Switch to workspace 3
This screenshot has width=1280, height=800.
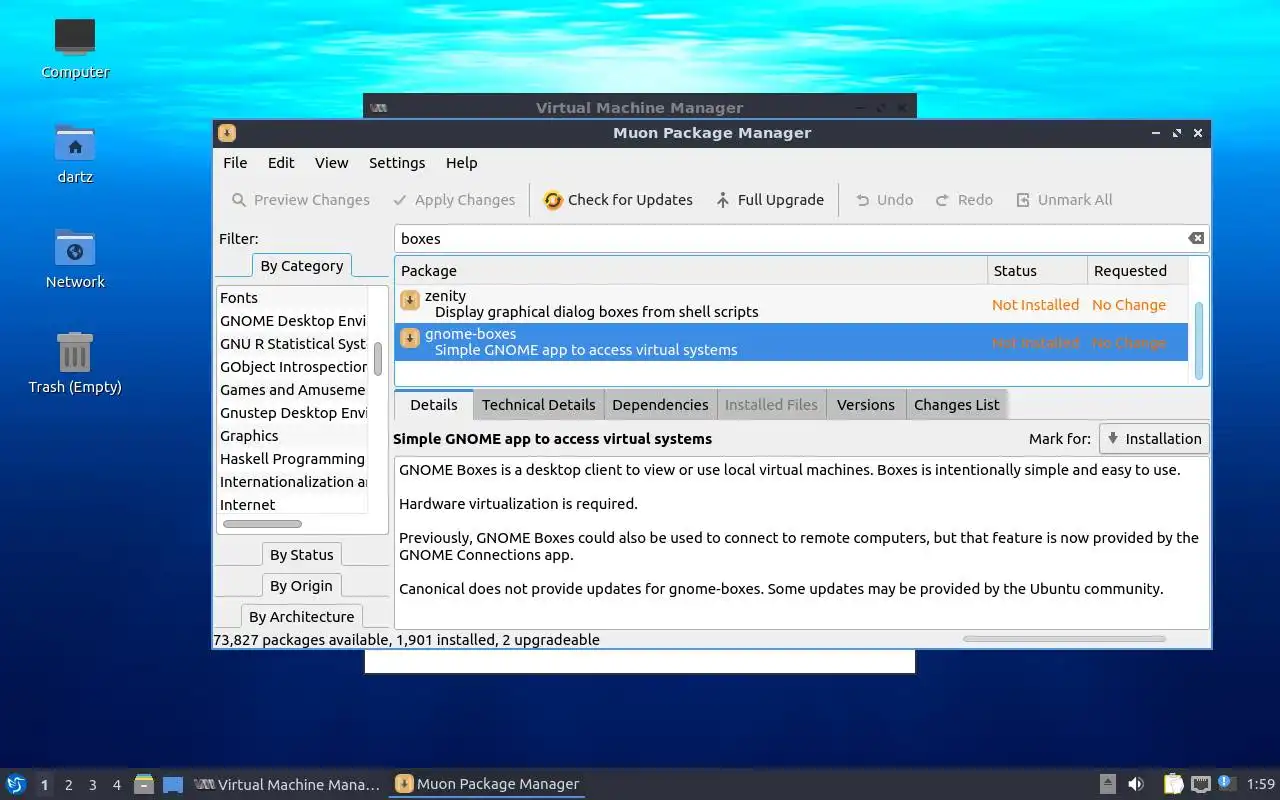tap(92, 785)
